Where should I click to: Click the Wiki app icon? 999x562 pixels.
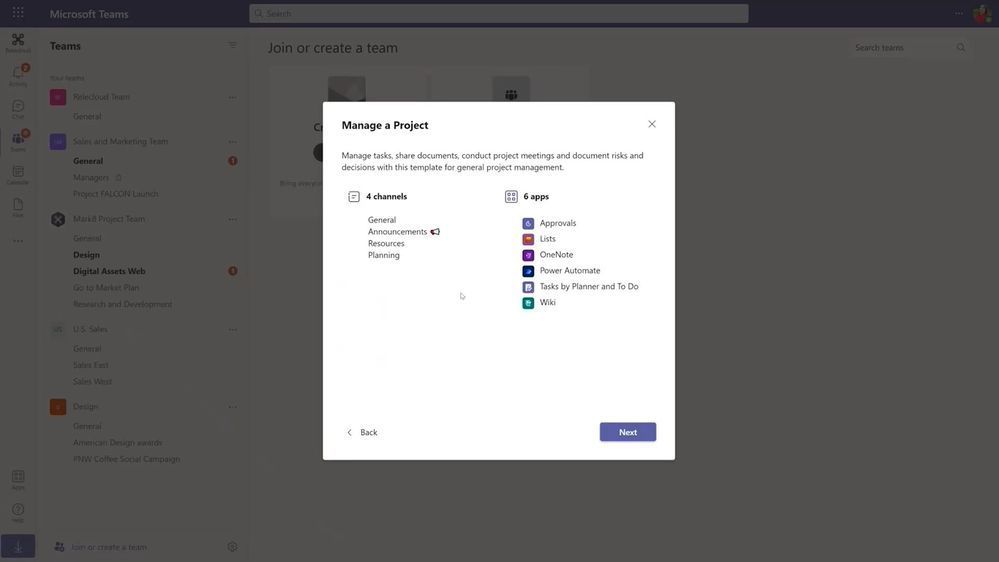pyautogui.click(x=528, y=303)
